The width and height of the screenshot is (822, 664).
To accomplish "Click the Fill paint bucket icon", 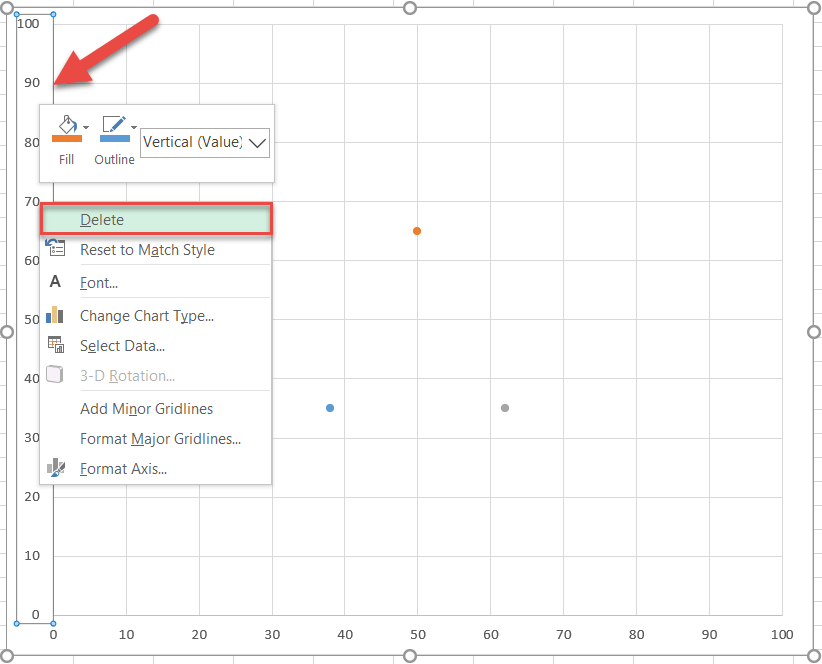I will click(x=65, y=125).
